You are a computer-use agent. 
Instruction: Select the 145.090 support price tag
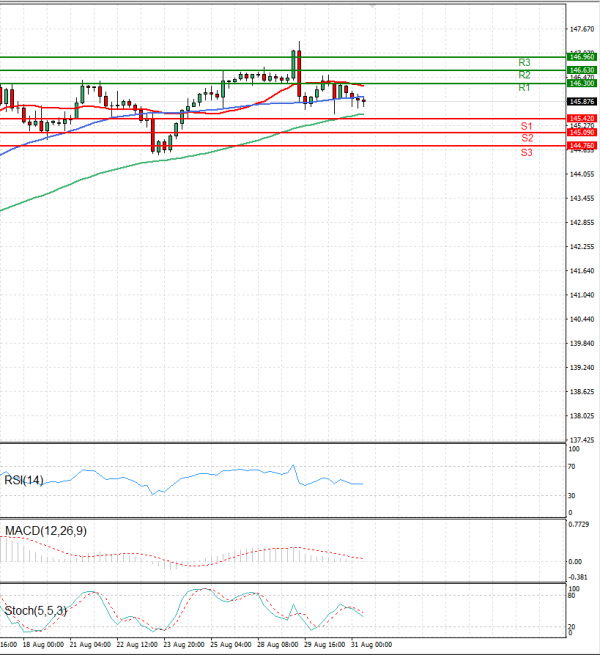[582, 132]
